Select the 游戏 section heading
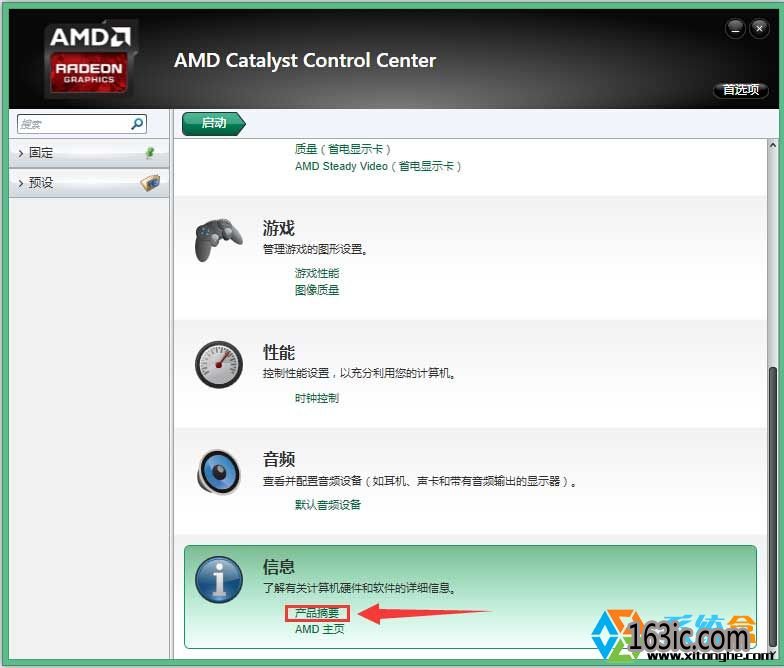The image size is (784, 668). 278,228
